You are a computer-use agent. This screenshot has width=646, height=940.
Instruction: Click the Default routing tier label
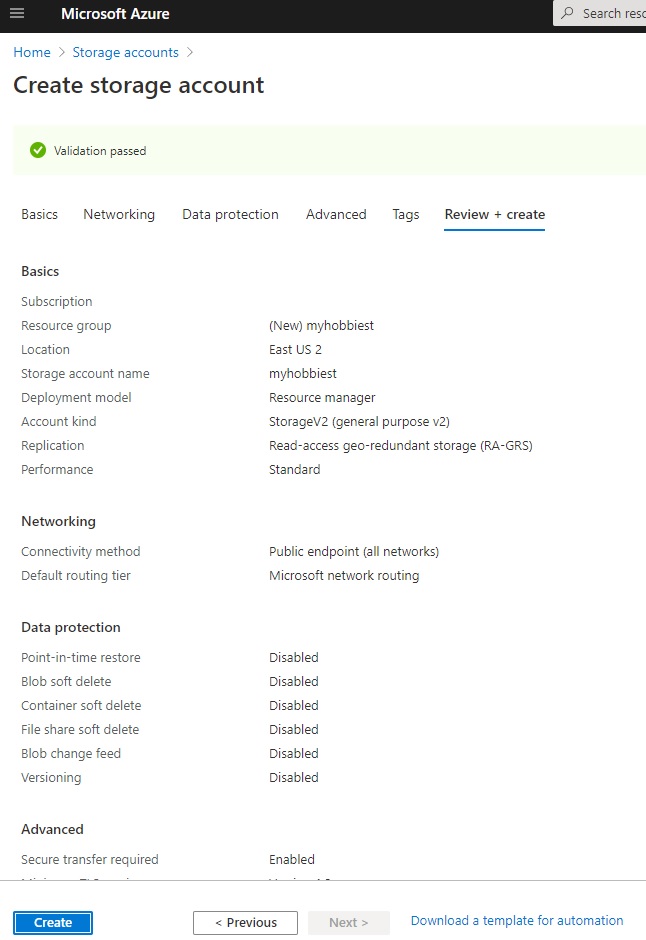click(x=76, y=576)
